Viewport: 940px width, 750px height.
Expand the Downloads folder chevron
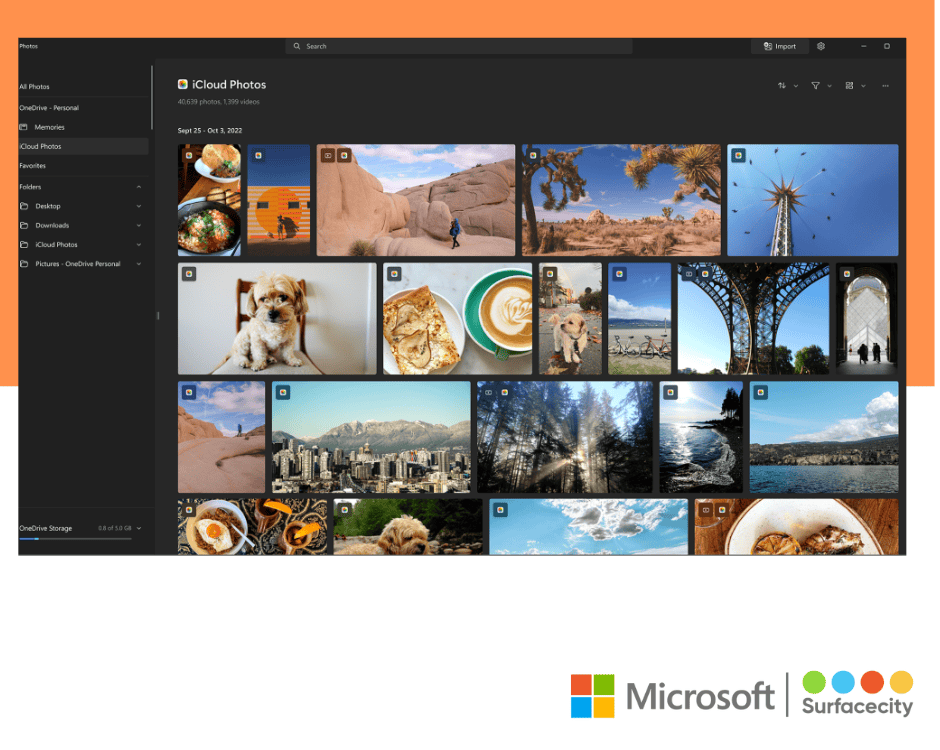tap(139, 226)
